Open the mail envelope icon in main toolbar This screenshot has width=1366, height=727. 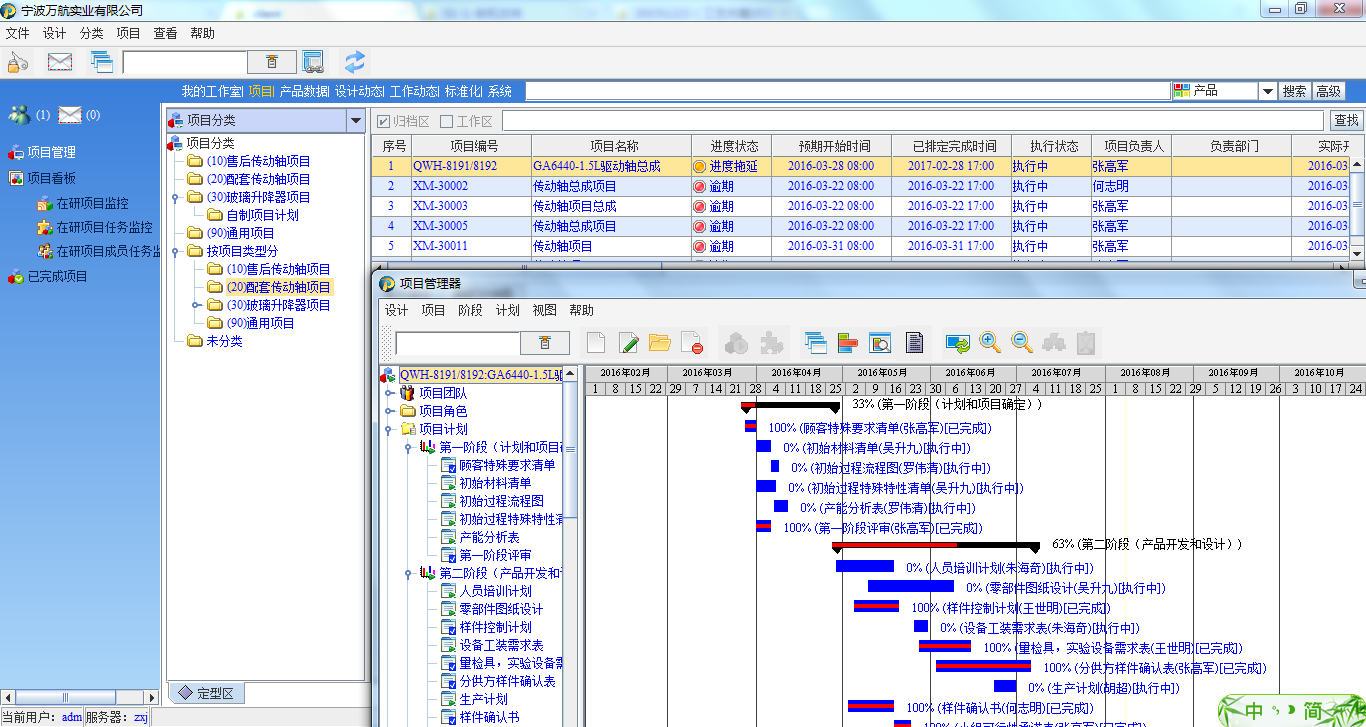(x=60, y=62)
